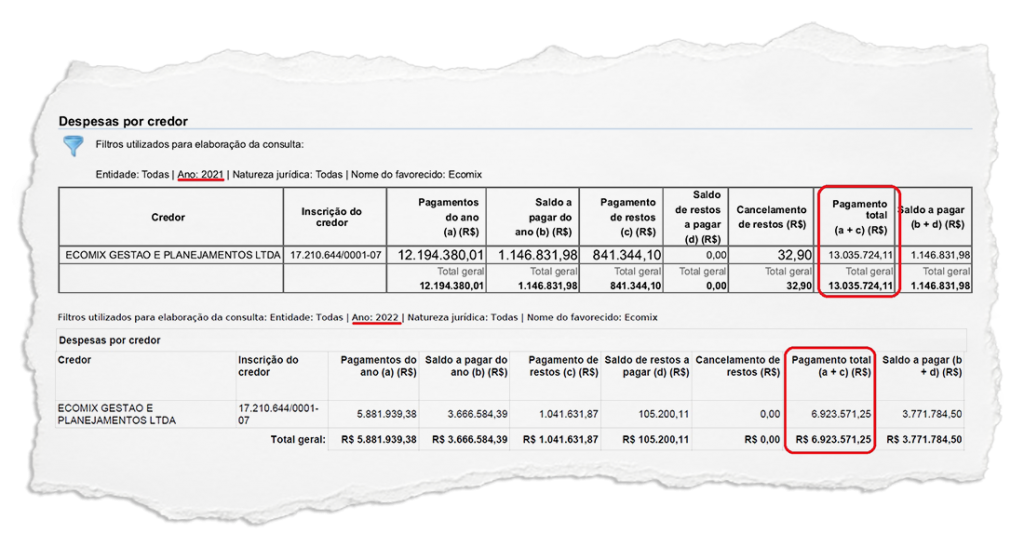Click bold 'R$ 105.200,11' total in 2022 table
Image resolution: width=1024 pixels, height=533 pixels.
coord(656,440)
